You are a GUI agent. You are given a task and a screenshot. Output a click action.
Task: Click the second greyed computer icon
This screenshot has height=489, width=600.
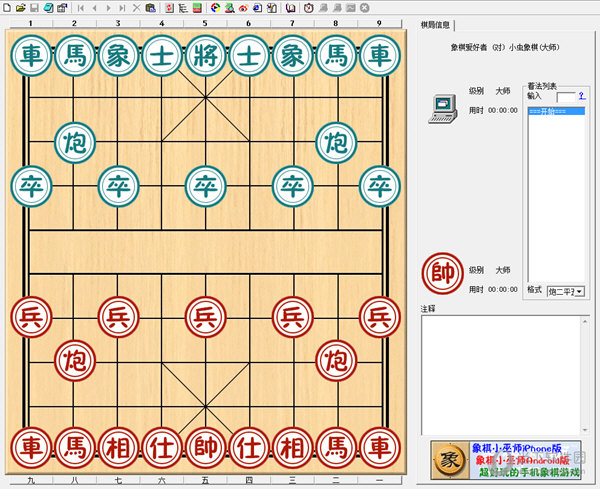pos(337,8)
